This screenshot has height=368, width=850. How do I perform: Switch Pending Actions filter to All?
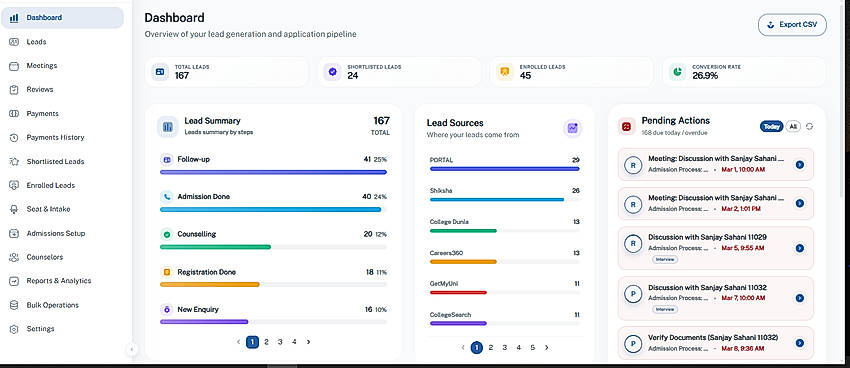[793, 126]
